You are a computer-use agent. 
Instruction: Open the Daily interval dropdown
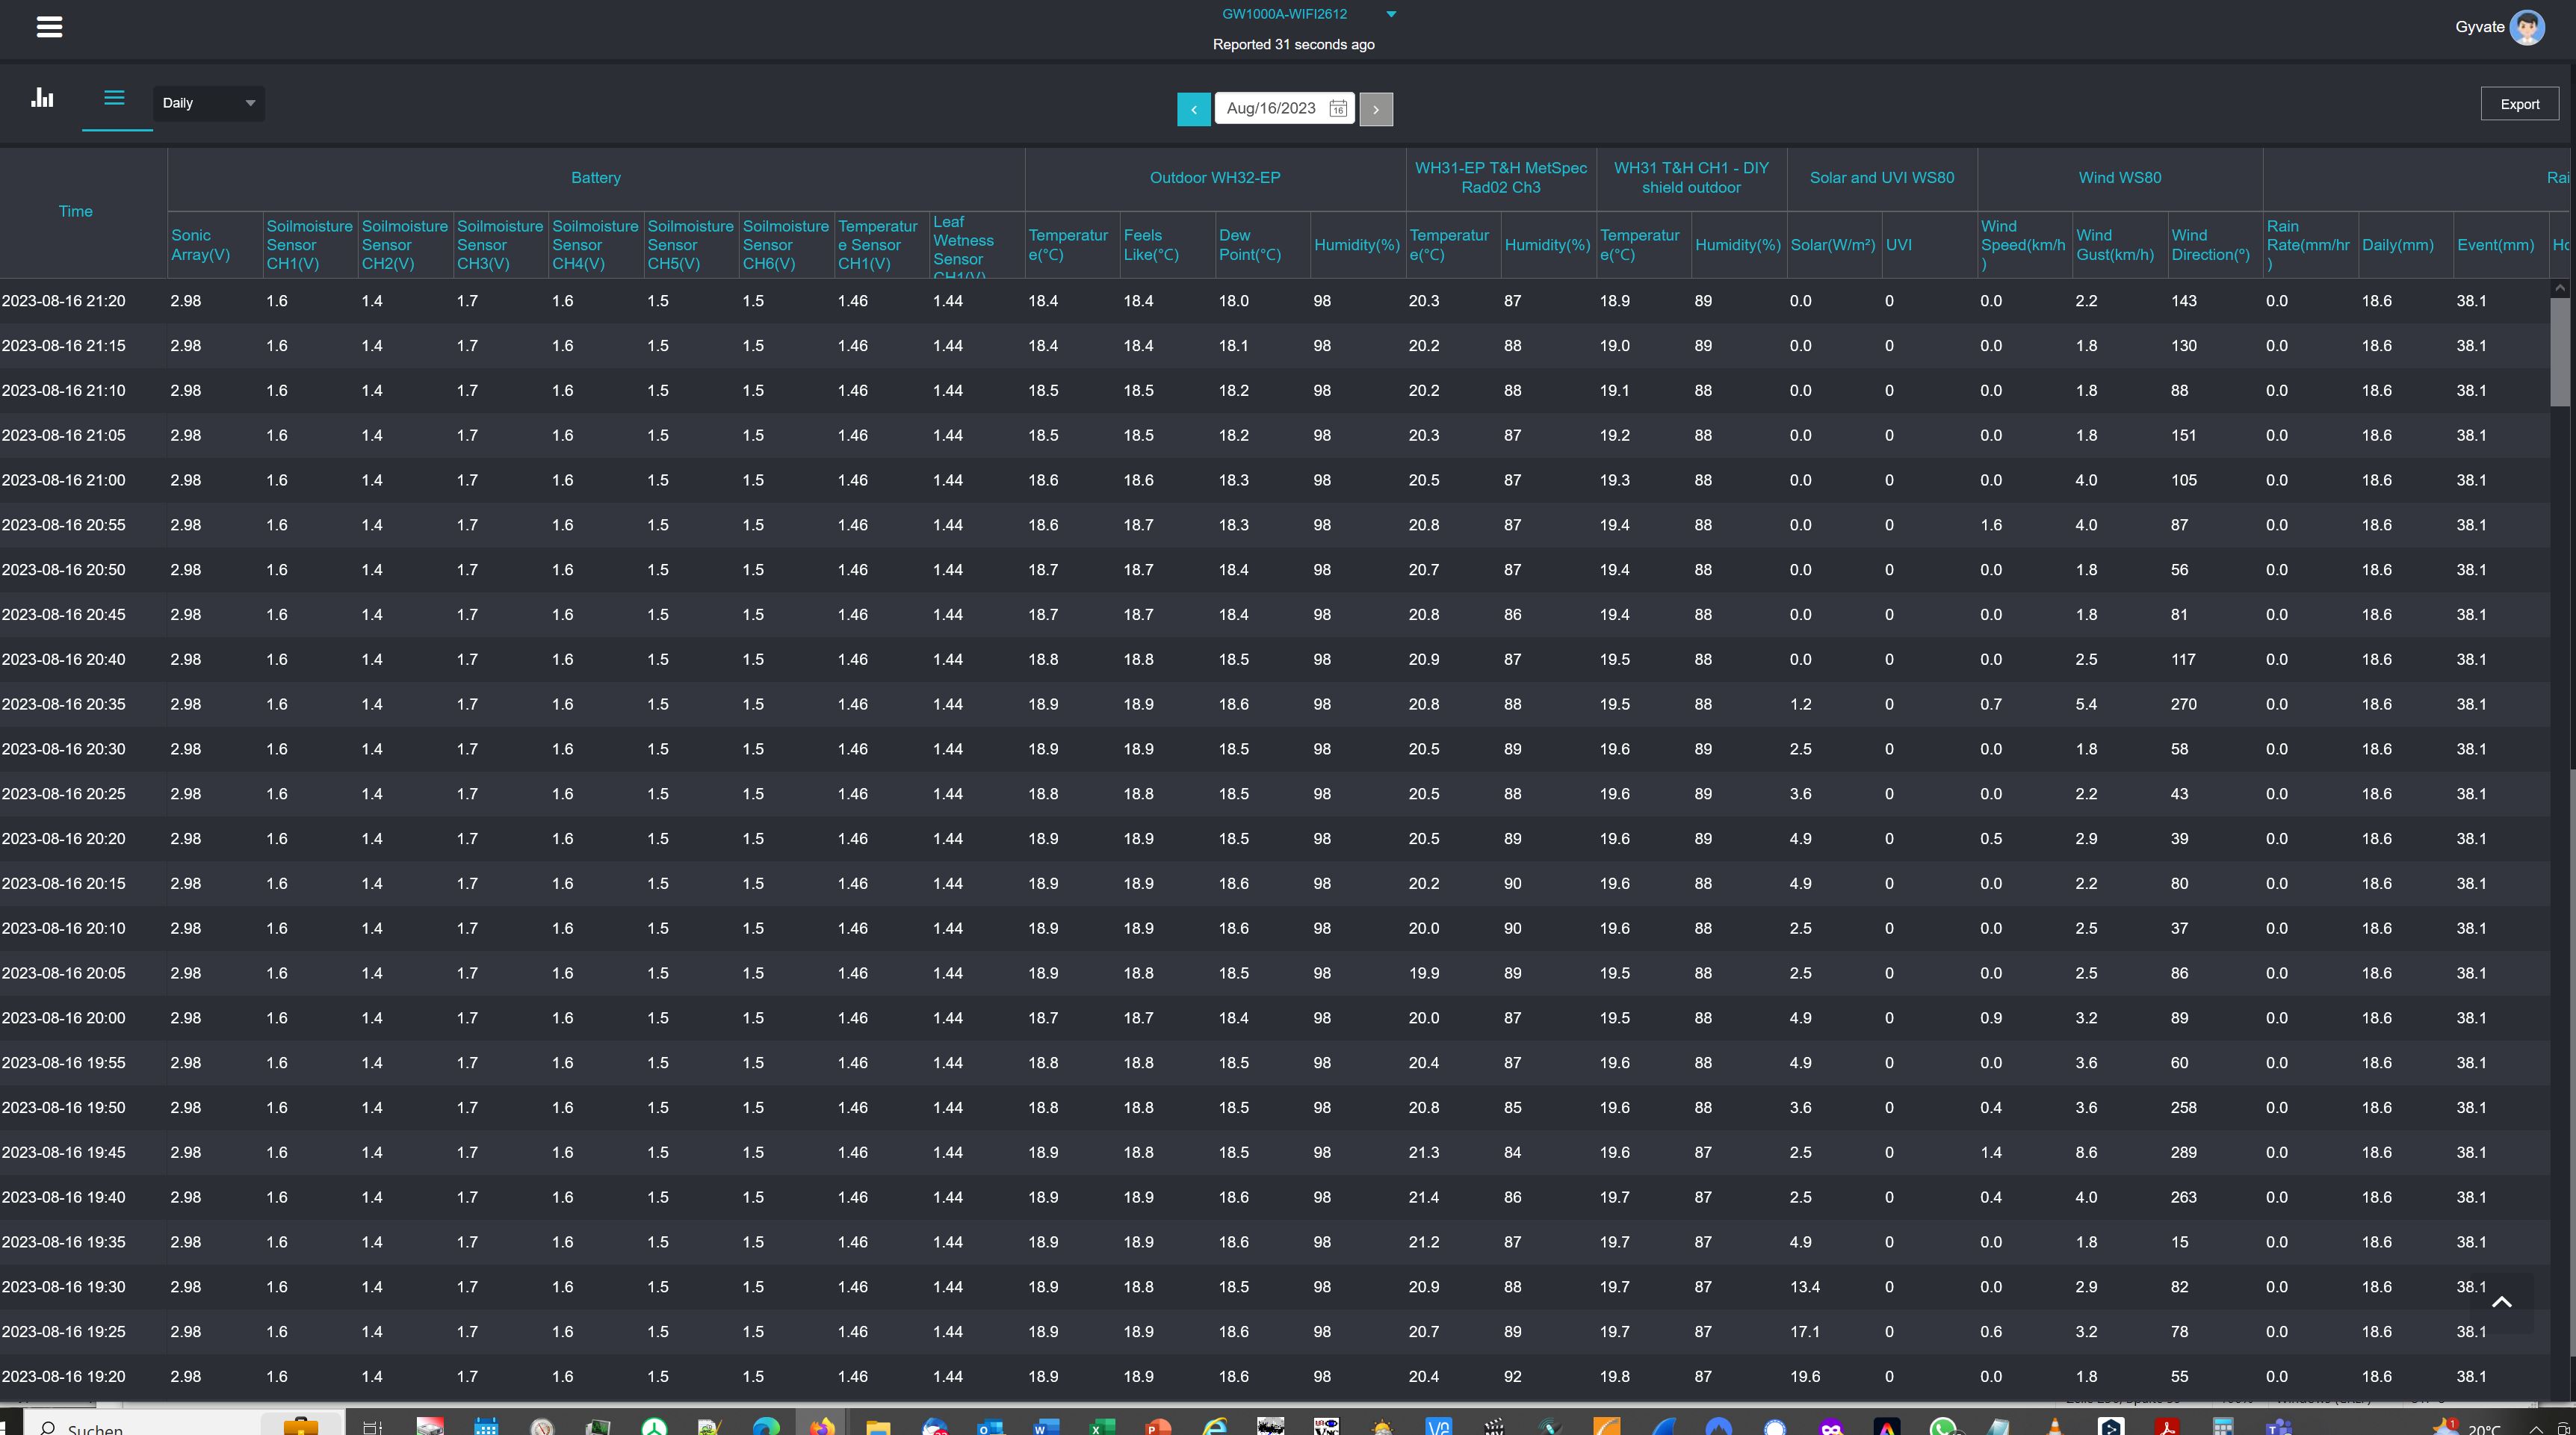tap(208, 103)
